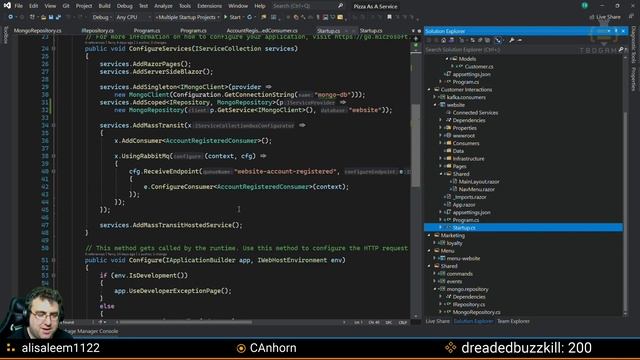Select the commands project

(x=459, y=274)
